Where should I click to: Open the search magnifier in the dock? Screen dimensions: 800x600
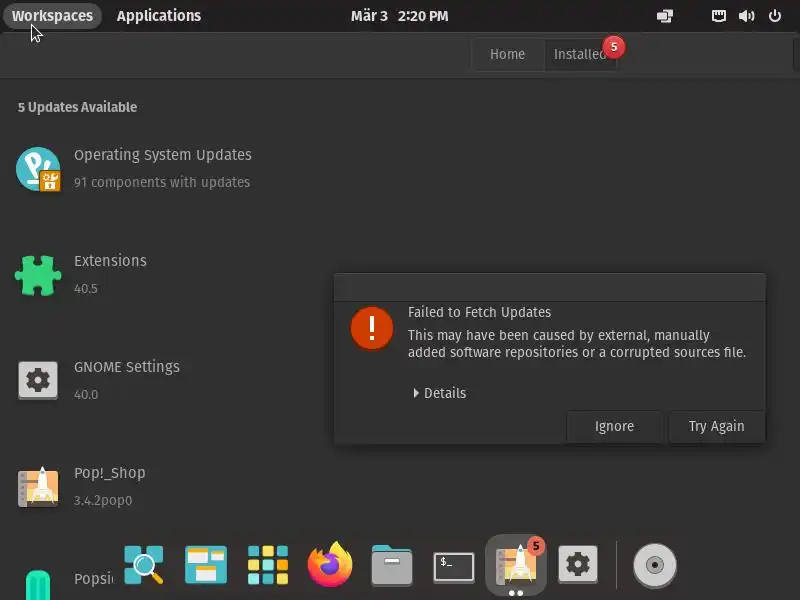click(144, 565)
